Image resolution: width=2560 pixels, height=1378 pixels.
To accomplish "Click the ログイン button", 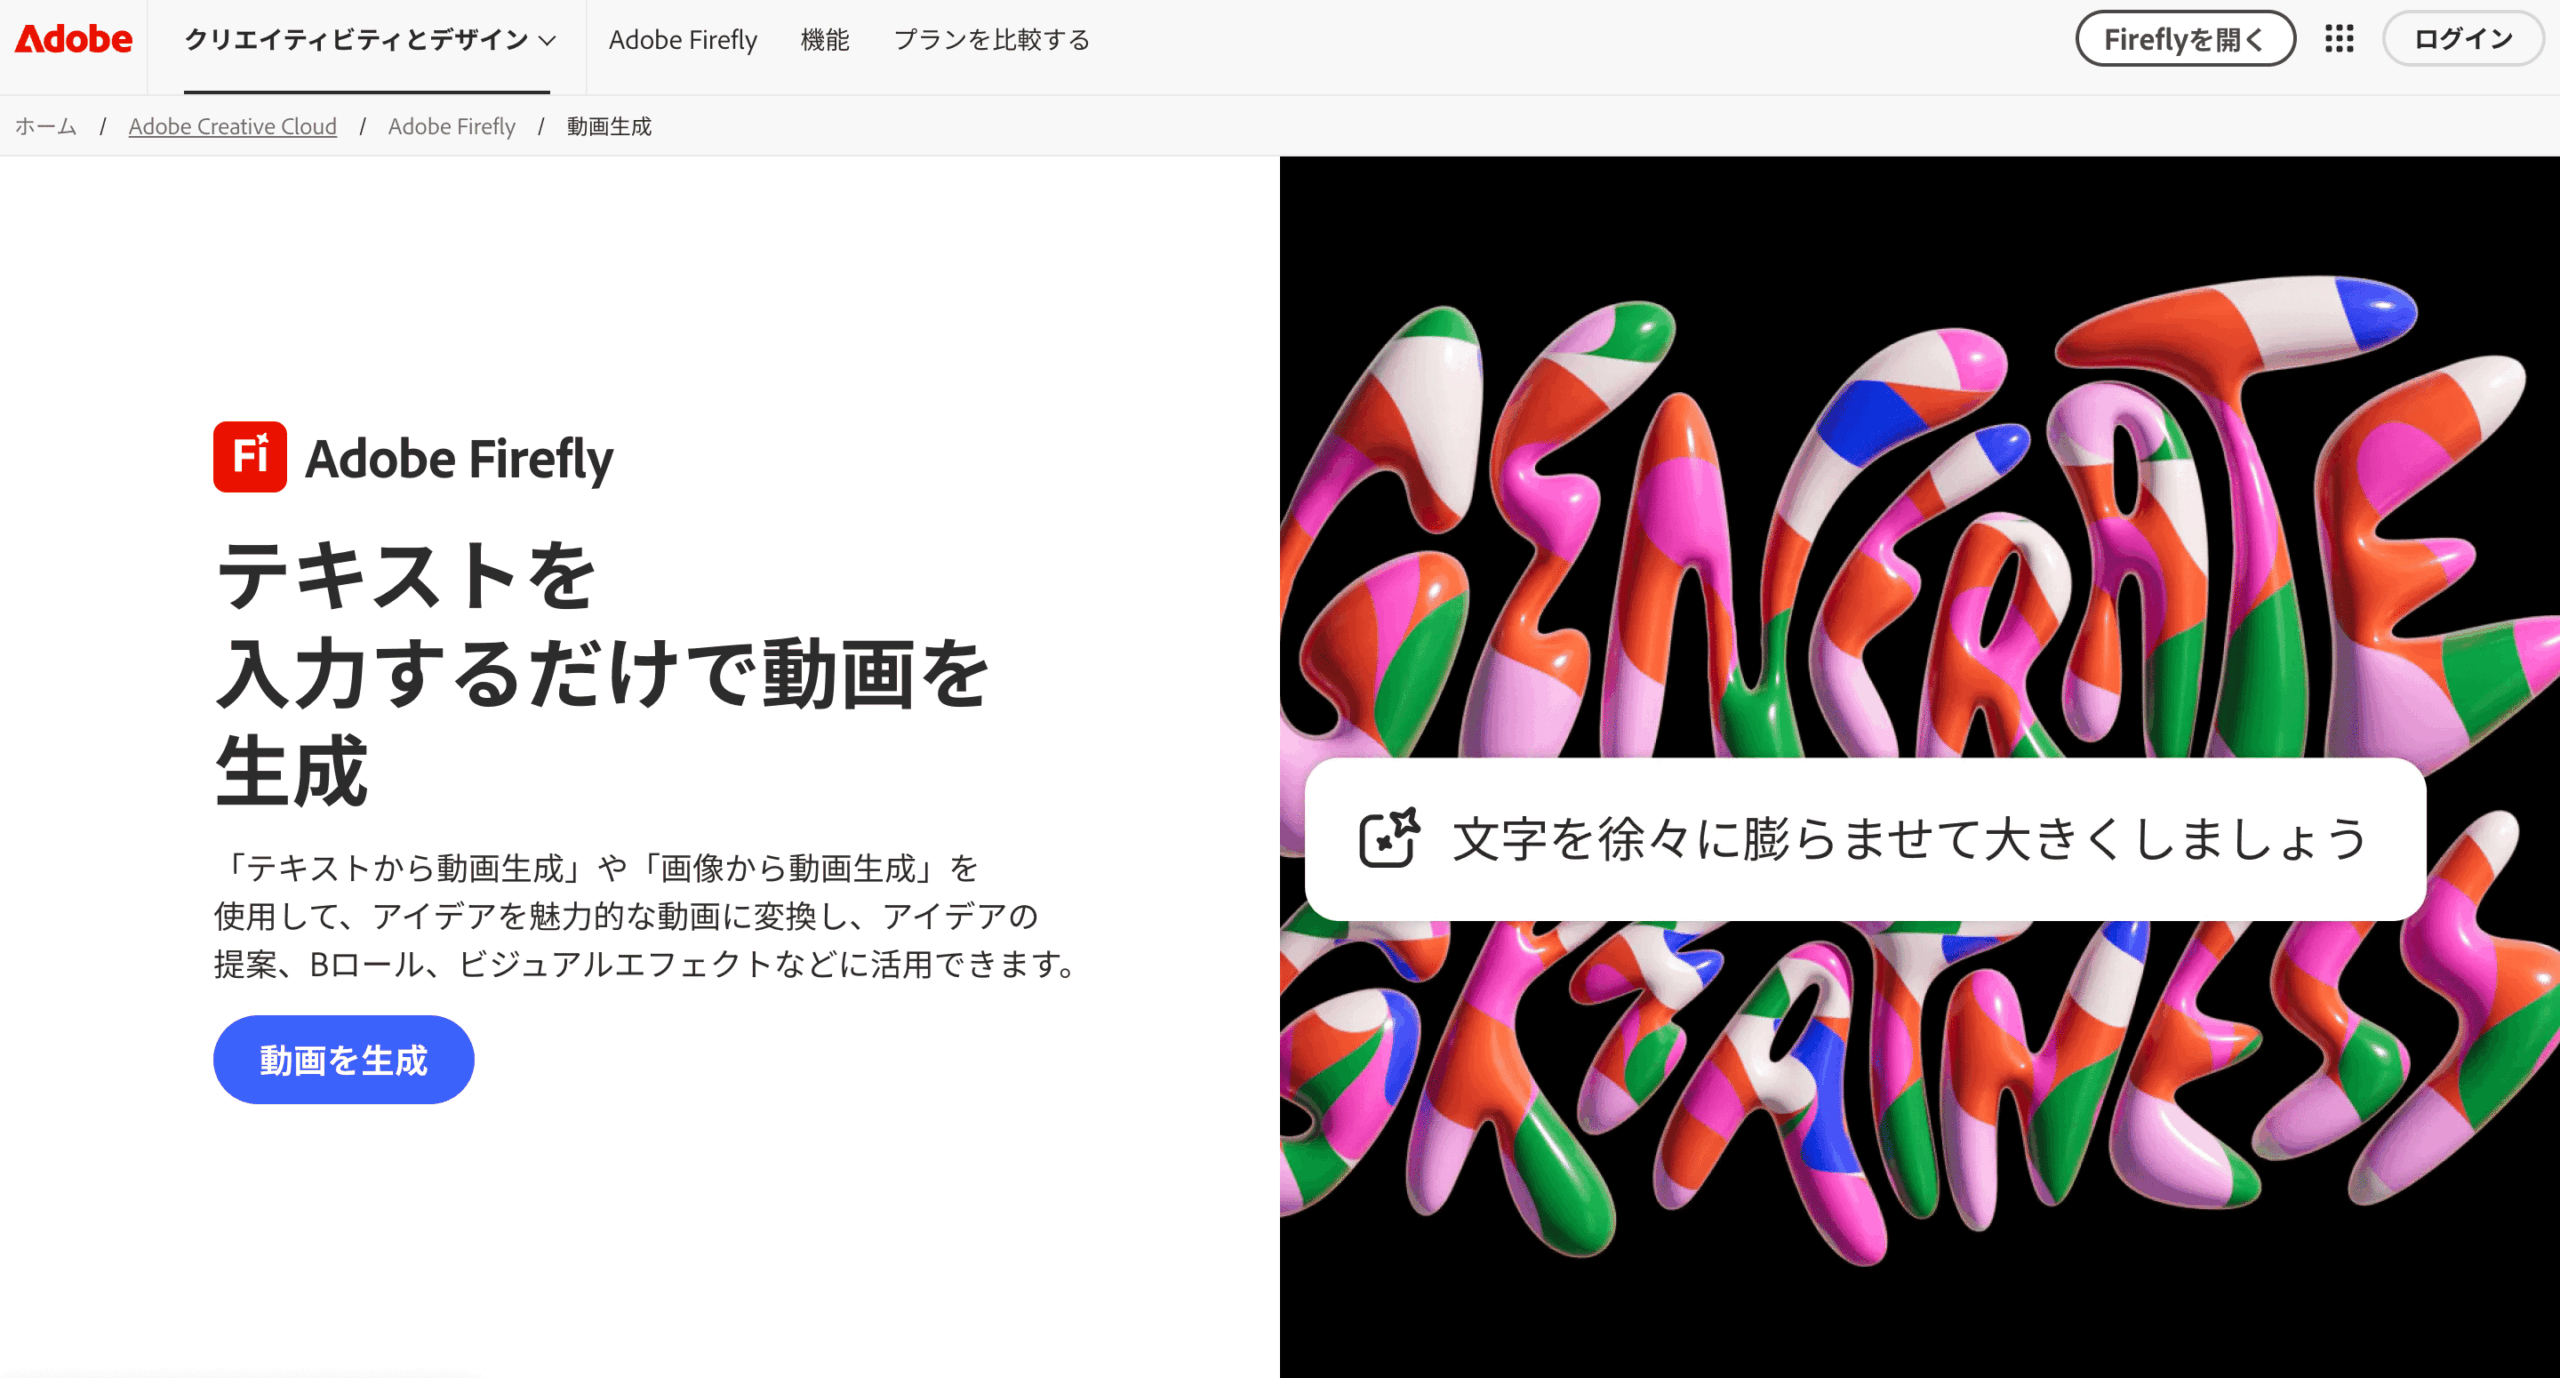I will 2463,39.
